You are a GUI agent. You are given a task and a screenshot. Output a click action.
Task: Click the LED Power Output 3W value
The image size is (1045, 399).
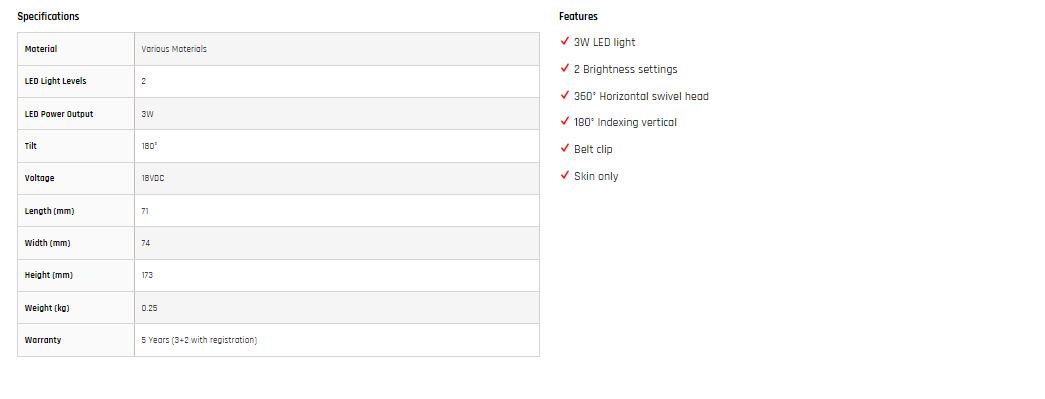pyautogui.click(x=147, y=114)
